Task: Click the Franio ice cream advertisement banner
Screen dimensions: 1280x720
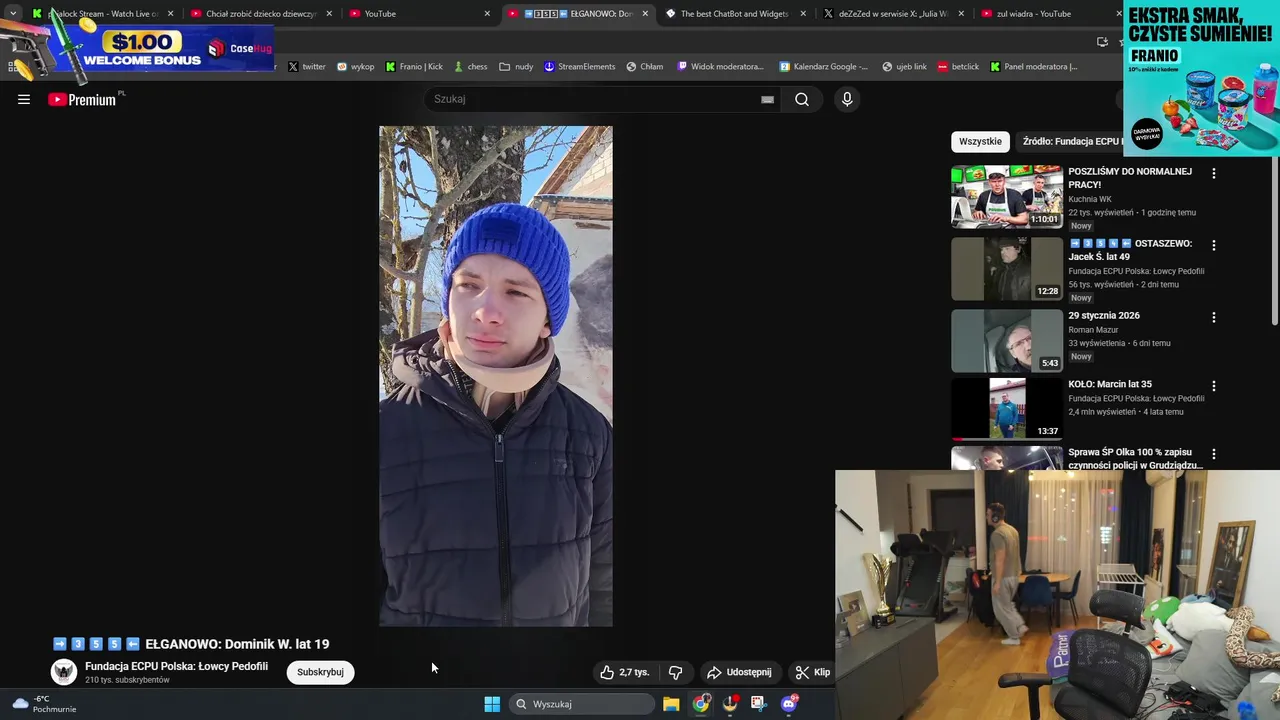Action: pos(1201,78)
